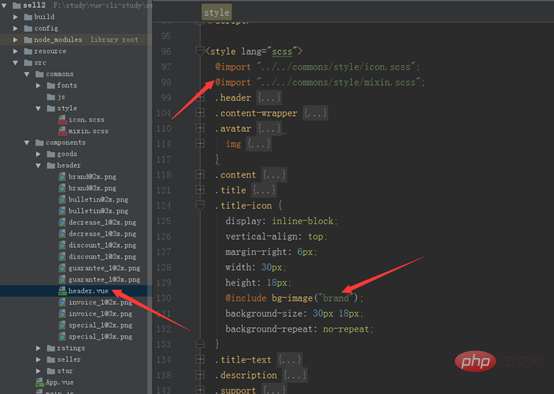The height and width of the screenshot is (394, 554).
Task: Collapse the header folder arrow
Action: tap(38, 165)
